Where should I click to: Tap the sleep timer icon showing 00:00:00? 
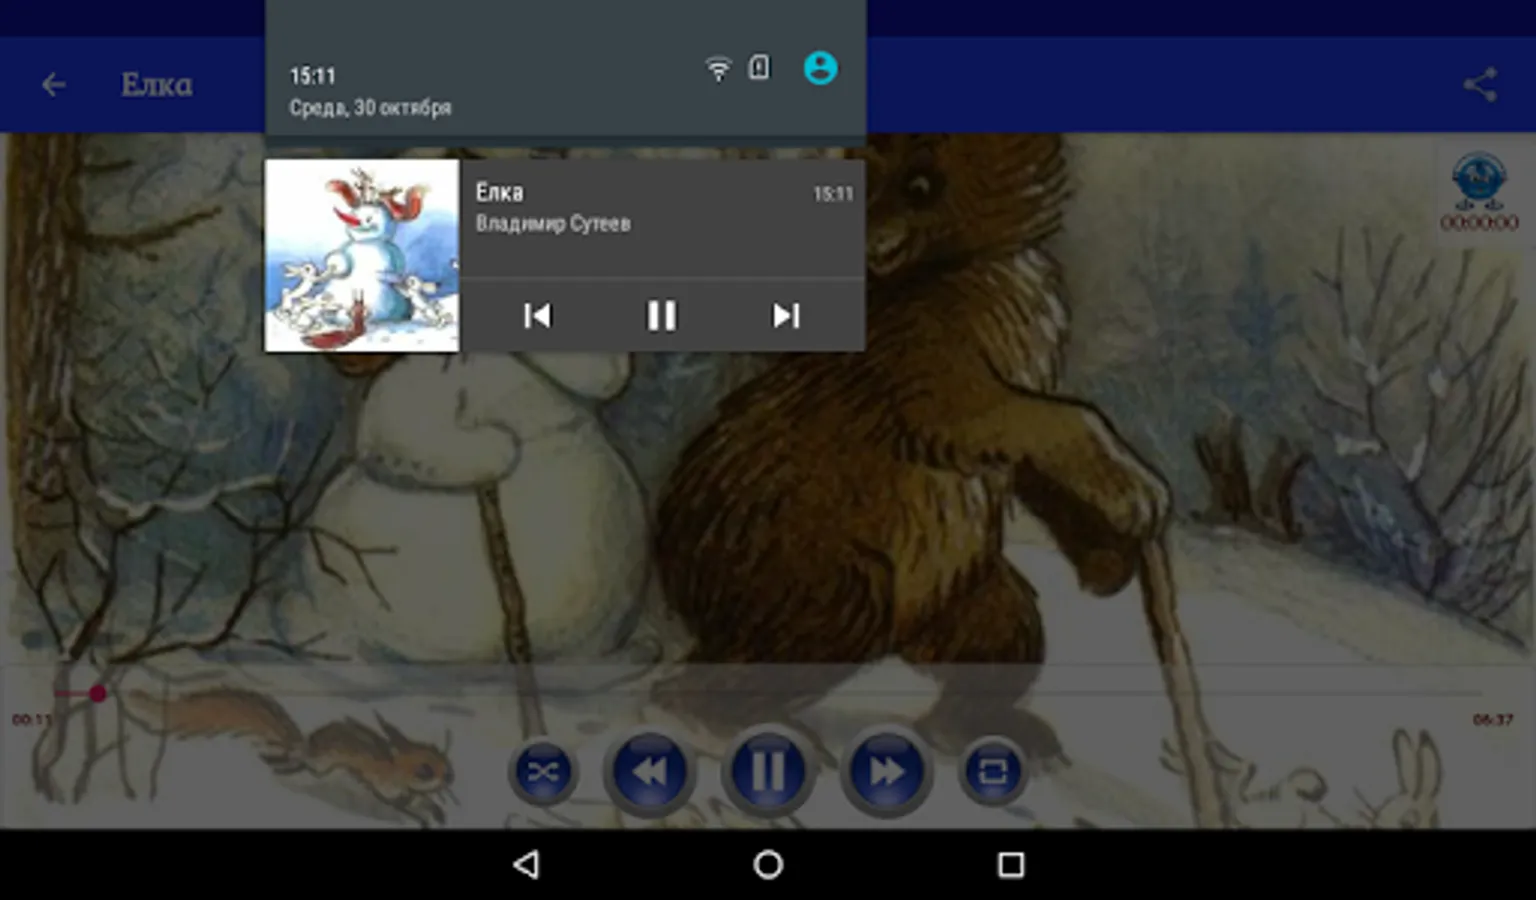tap(1479, 191)
